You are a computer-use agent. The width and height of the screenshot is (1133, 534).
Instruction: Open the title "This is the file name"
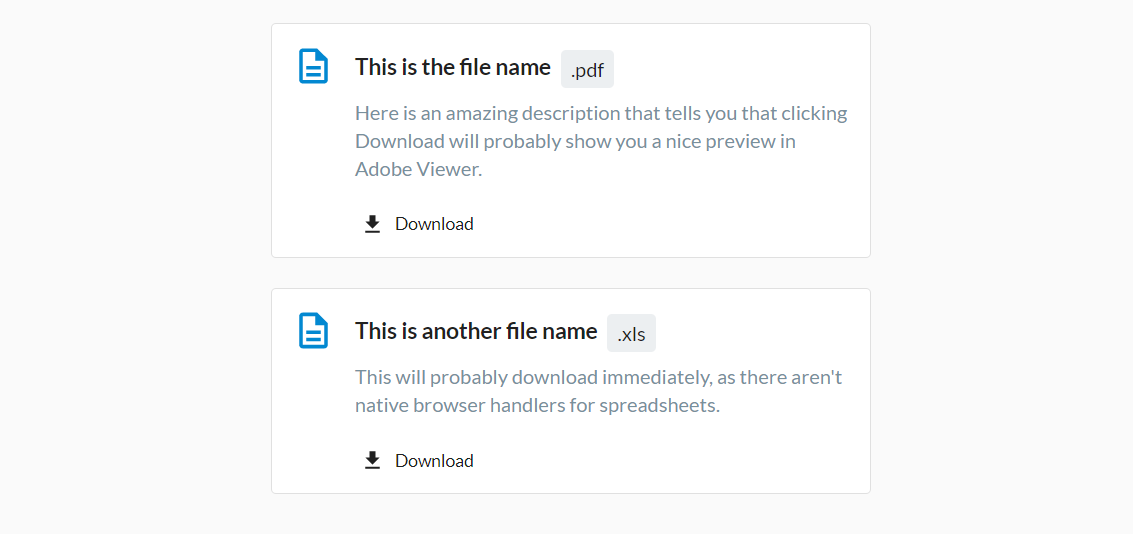(453, 67)
